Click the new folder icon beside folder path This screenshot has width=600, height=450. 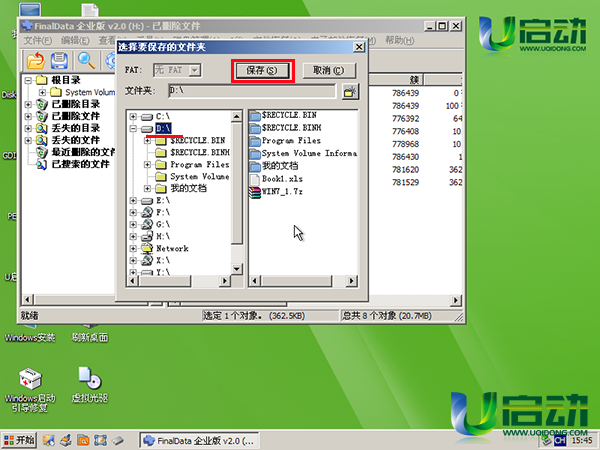click(x=350, y=92)
